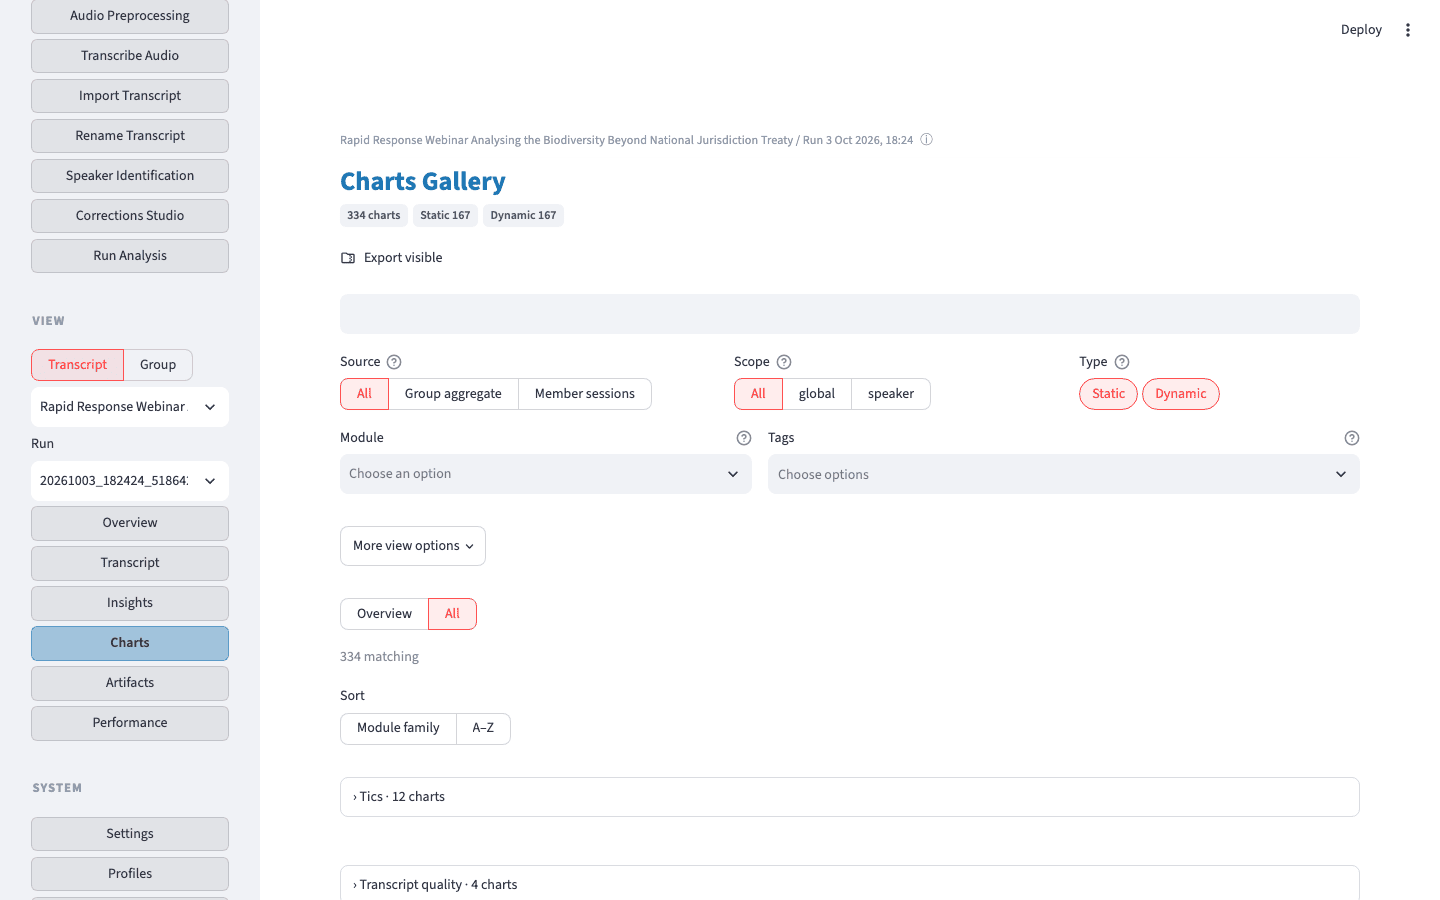Select global scope option
This screenshot has width=1440, height=900.
tap(817, 394)
